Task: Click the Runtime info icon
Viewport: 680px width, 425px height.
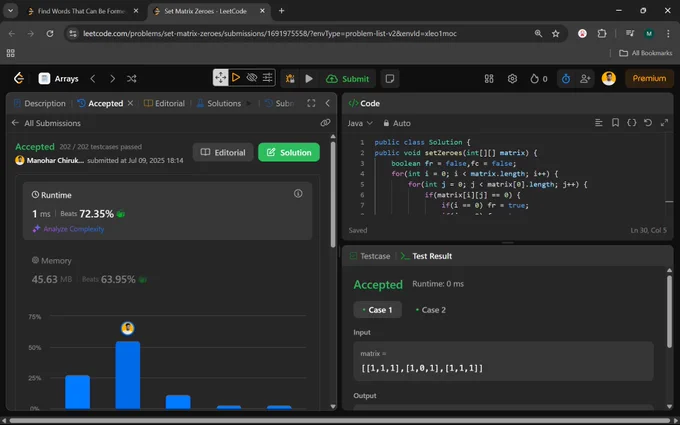Action: pos(298,193)
